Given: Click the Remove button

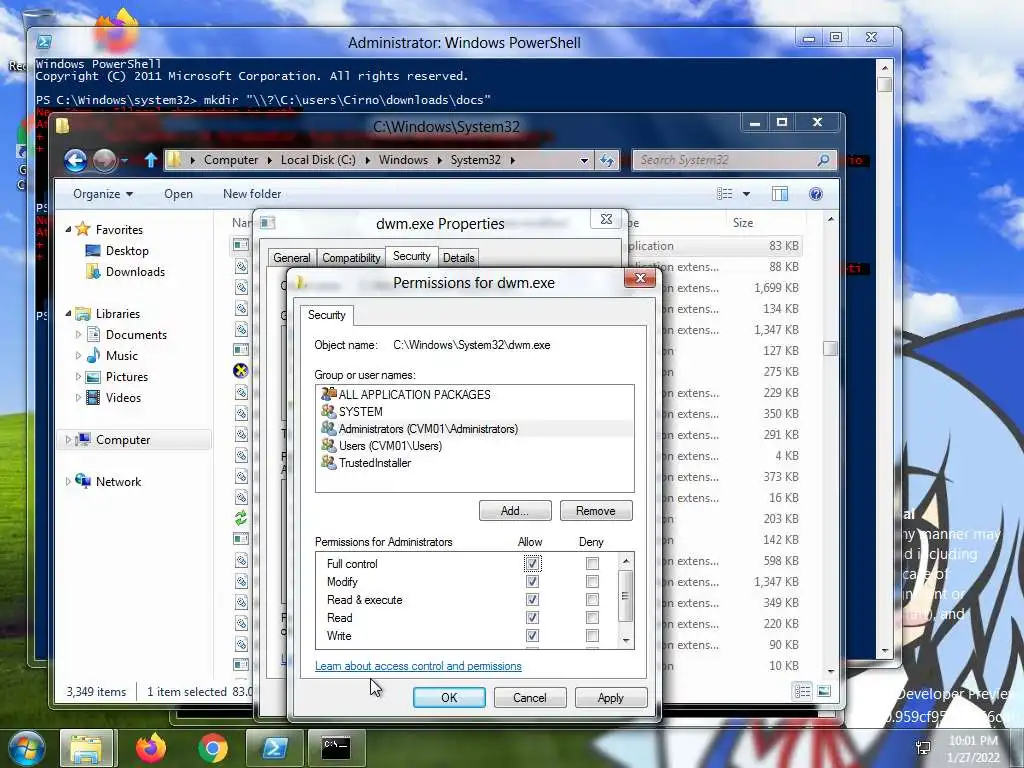Looking at the screenshot, I should 596,511.
